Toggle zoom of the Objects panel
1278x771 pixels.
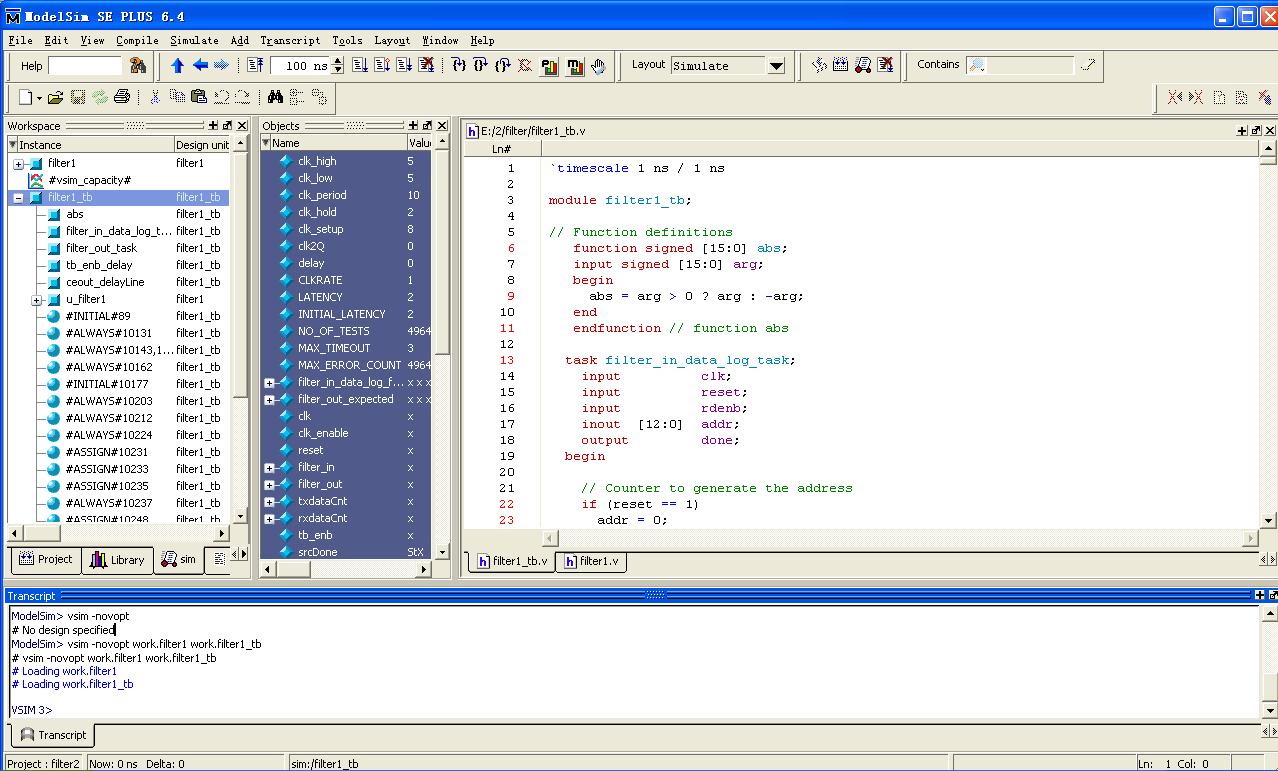(x=413, y=126)
